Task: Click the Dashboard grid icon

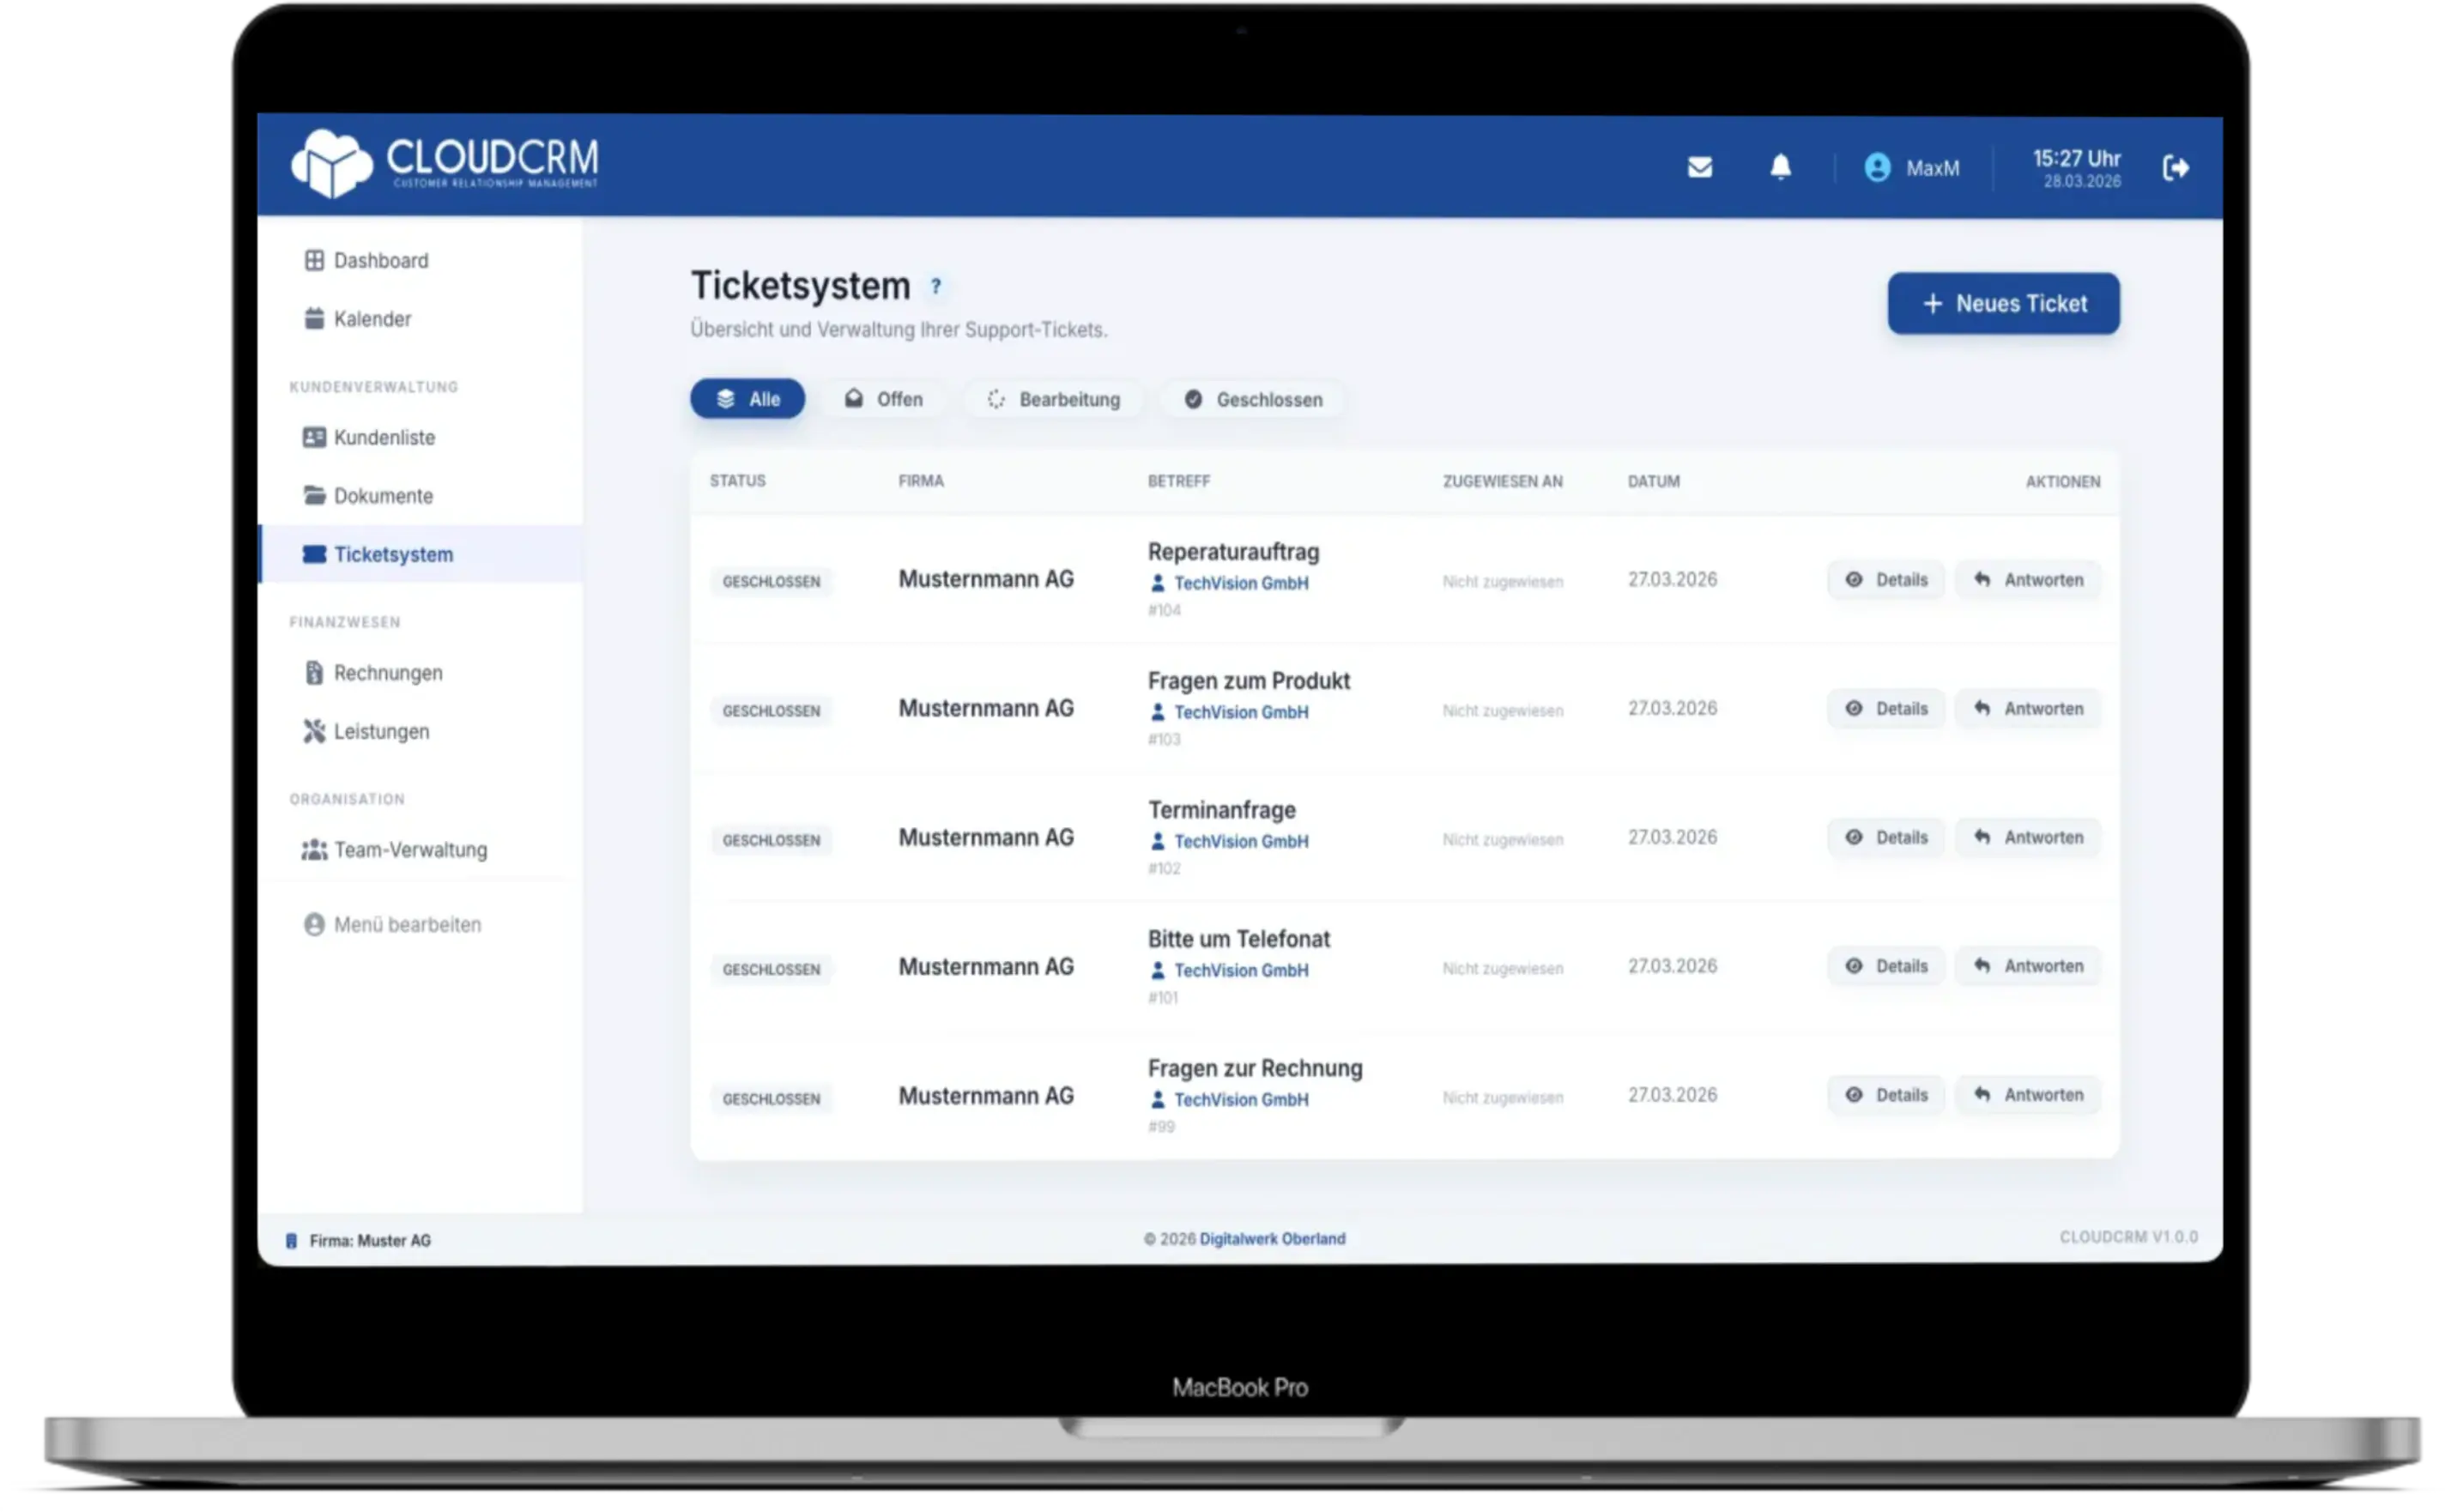Action: tap(314, 260)
